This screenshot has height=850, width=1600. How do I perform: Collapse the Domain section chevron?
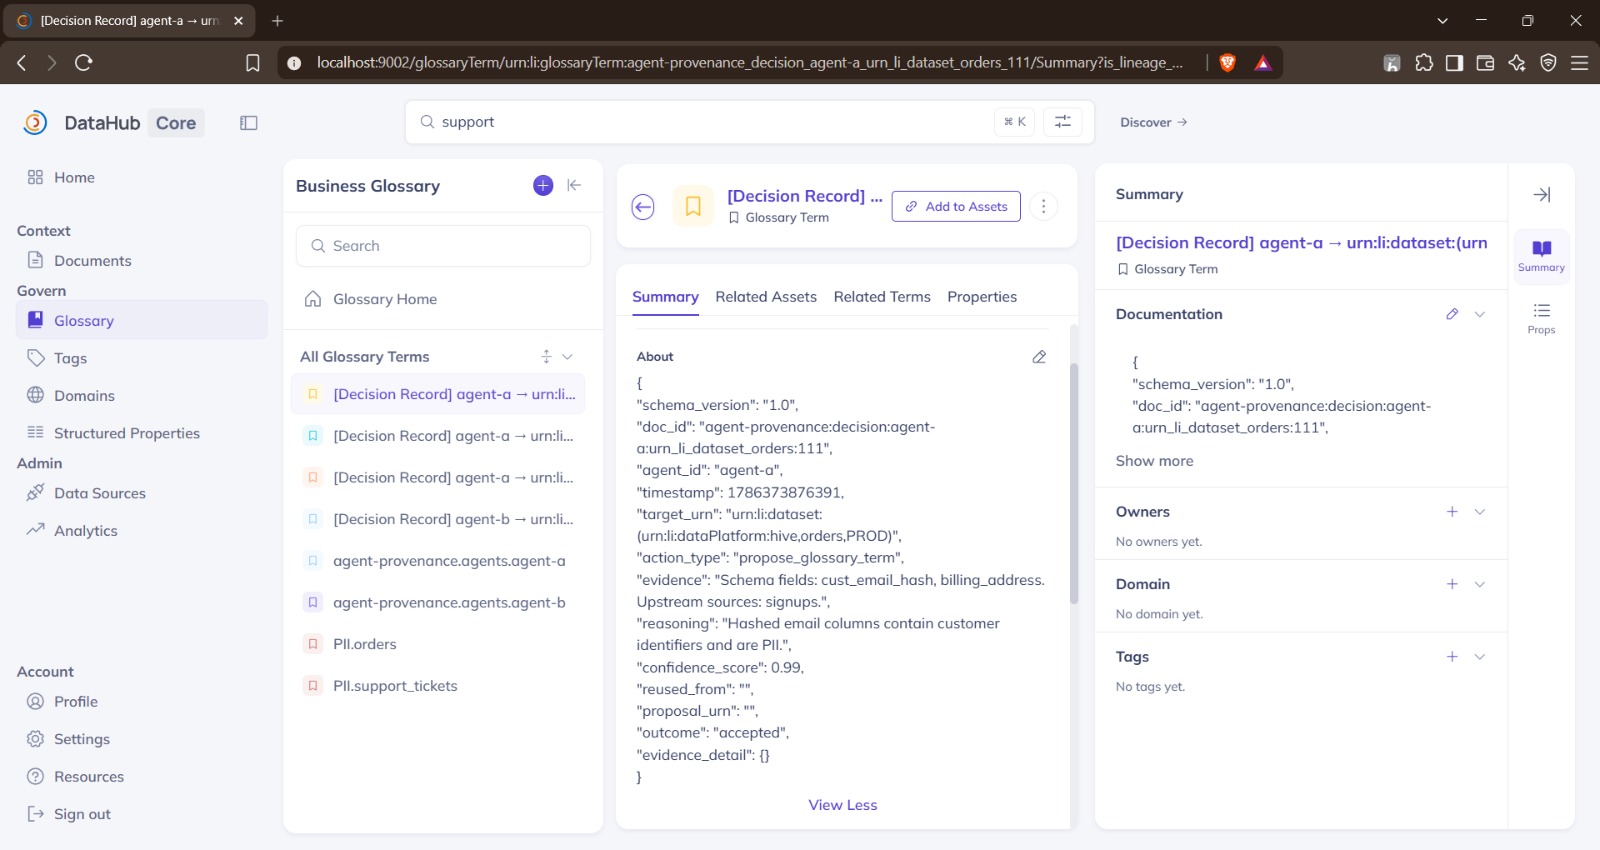point(1480,584)
